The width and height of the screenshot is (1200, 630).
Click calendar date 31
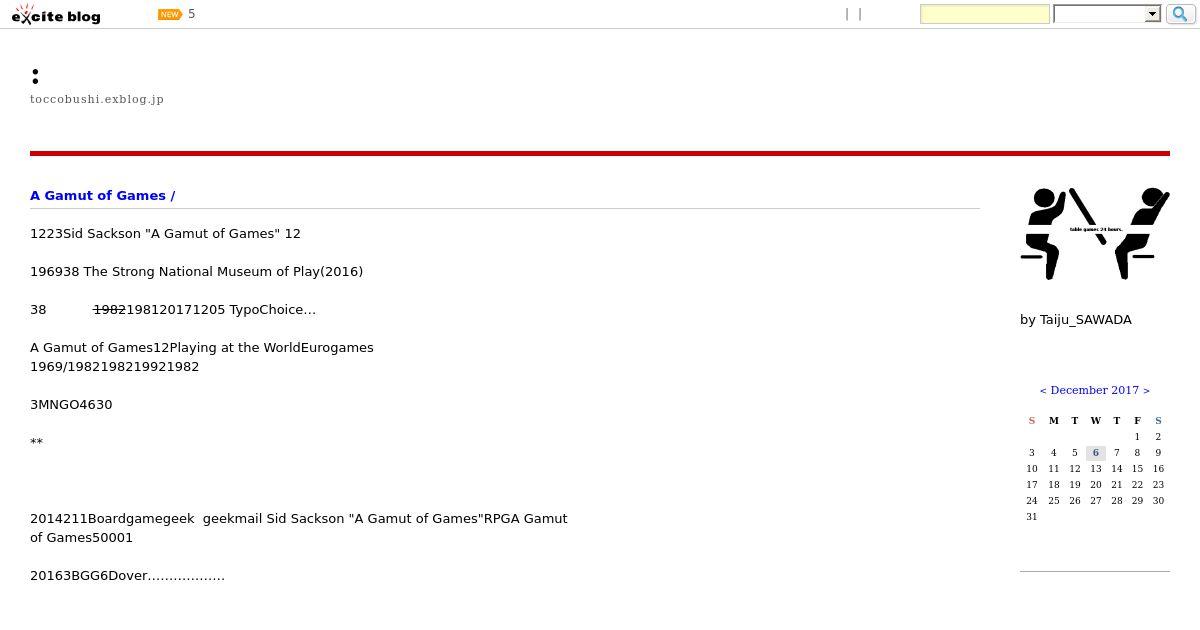[x=1032, y=516]
